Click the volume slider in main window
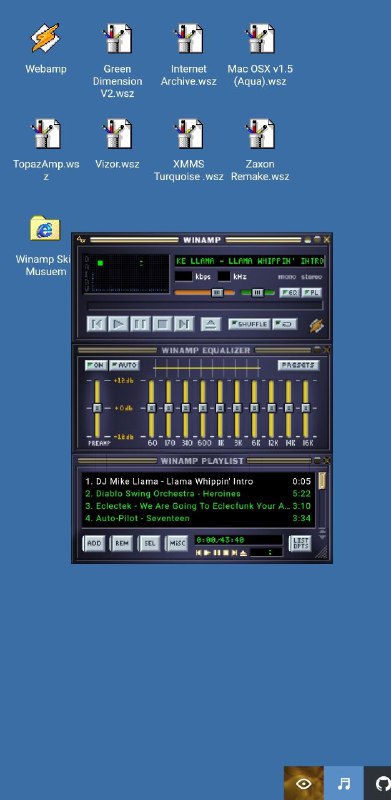Image resolution: width=391 pixels, height=800 pixels. pos(205,293)
